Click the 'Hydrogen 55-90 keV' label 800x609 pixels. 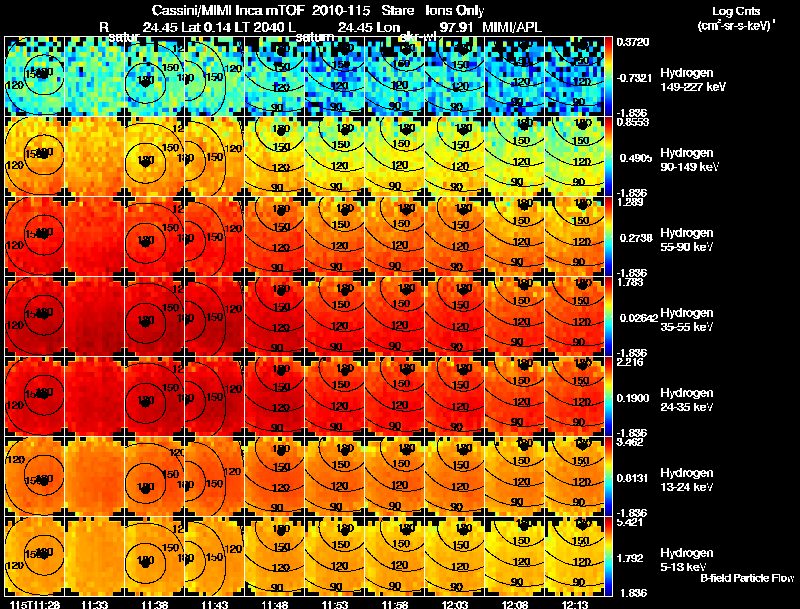coord(687,240)
